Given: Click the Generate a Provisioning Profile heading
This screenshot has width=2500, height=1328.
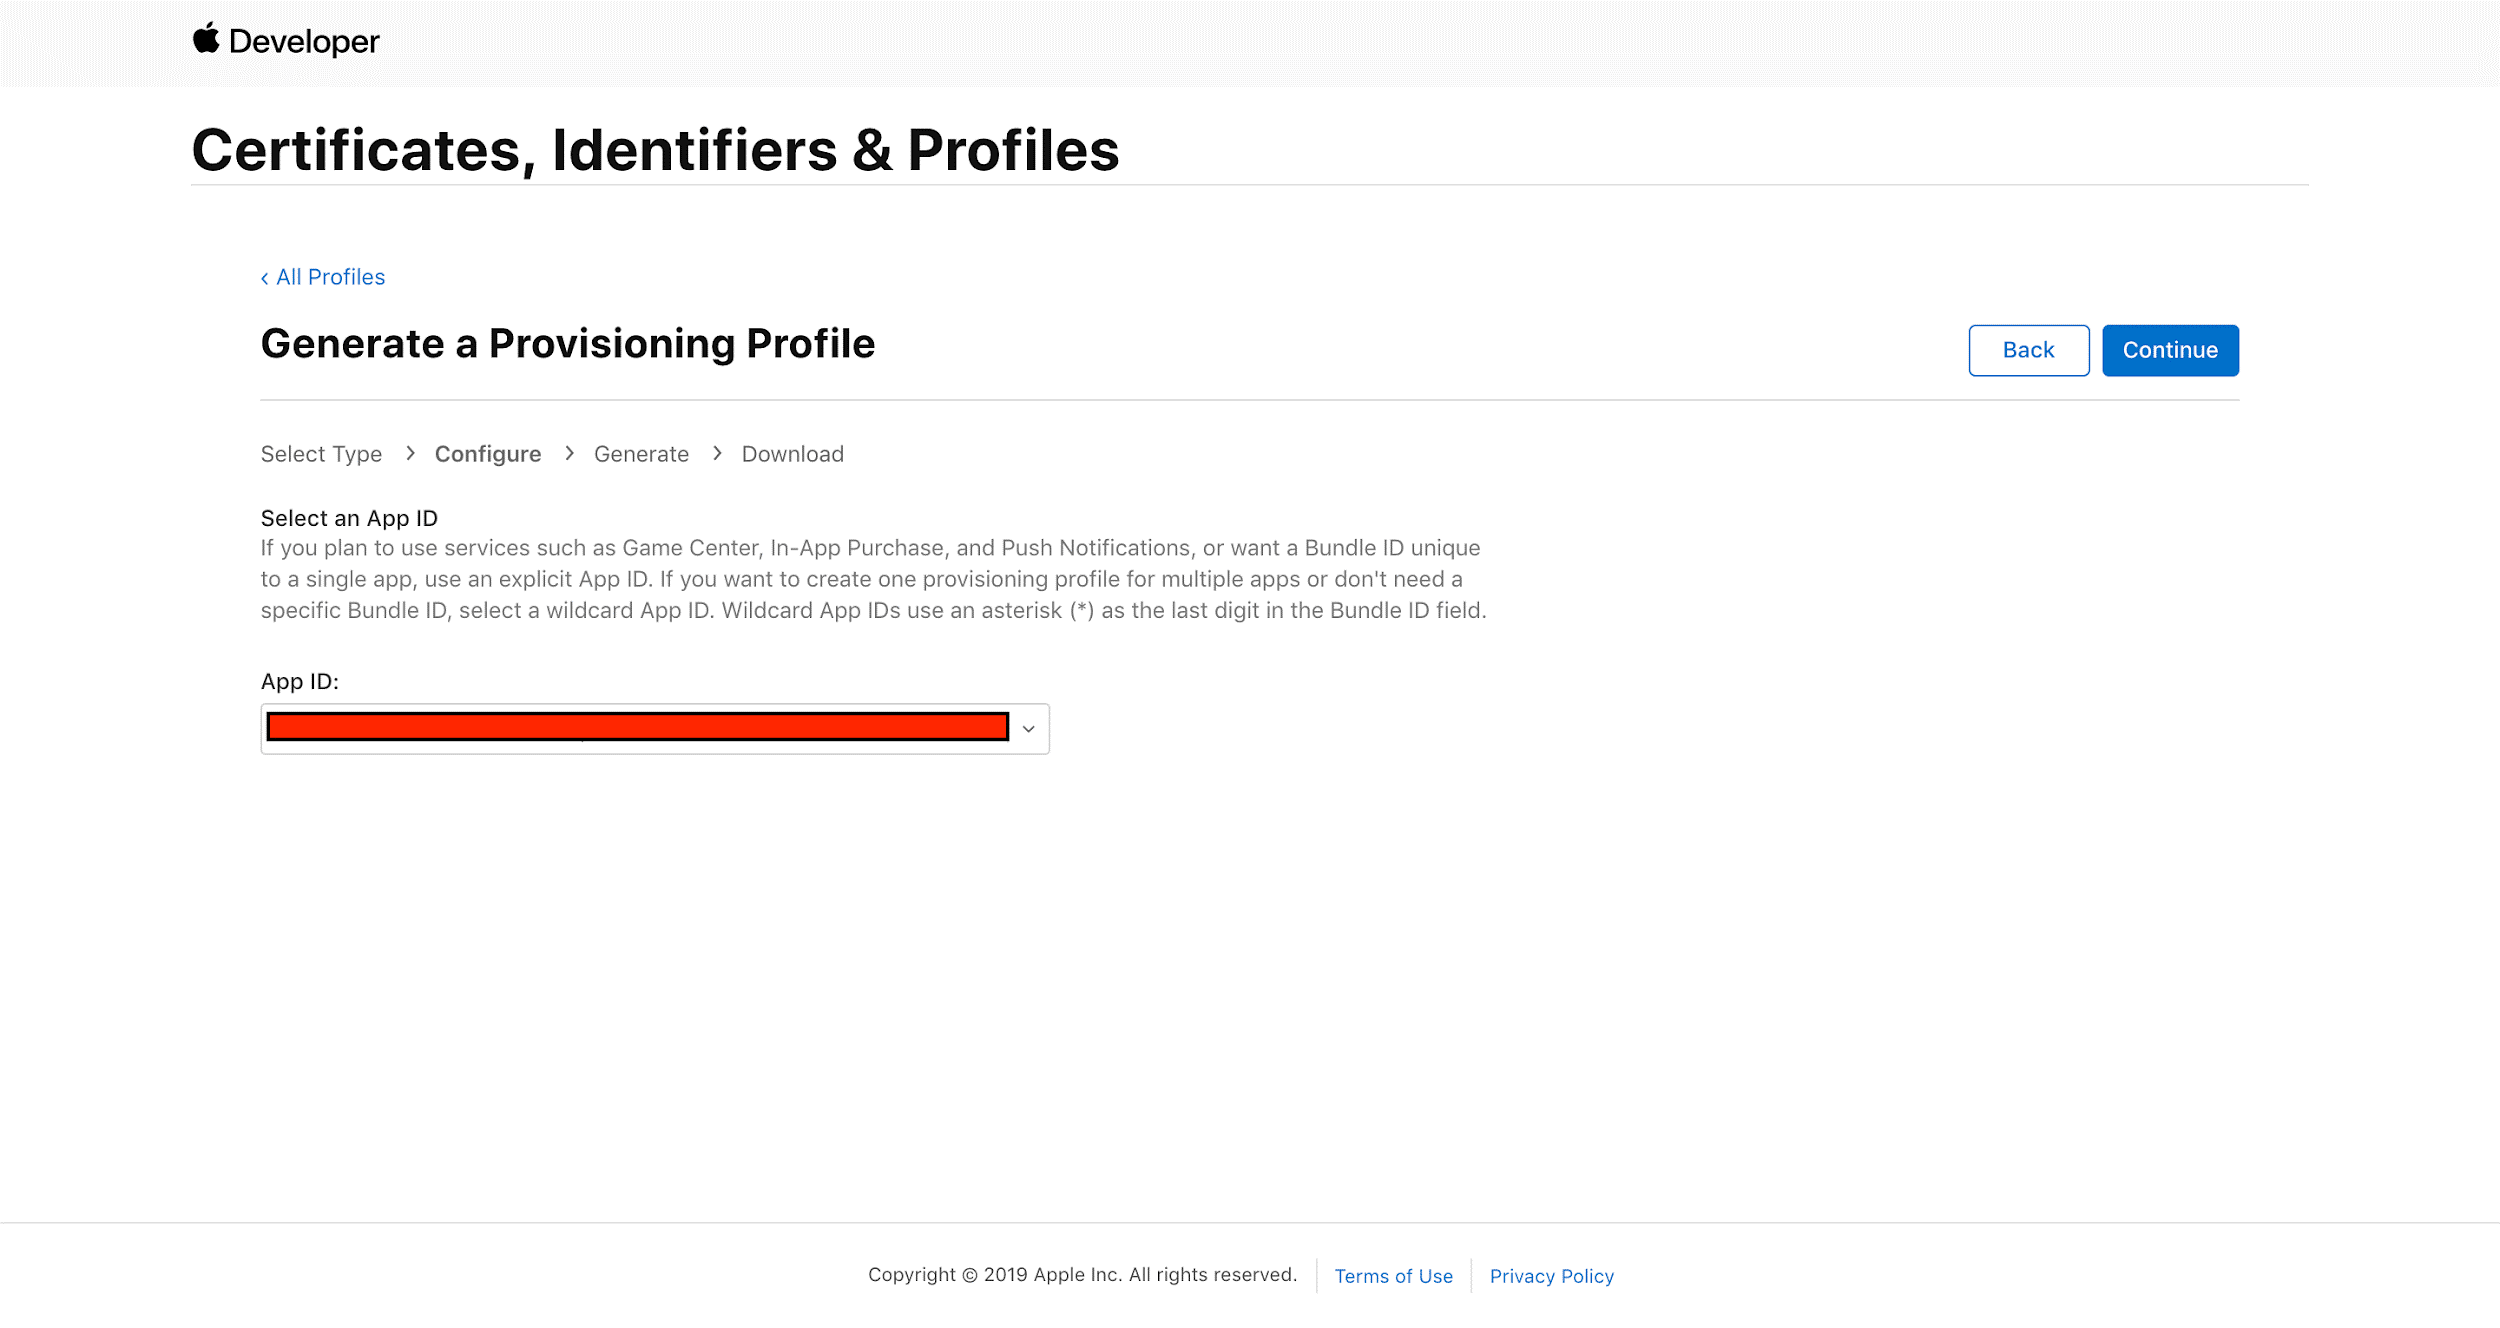Looking at the screenshot, I should (568, 344).
